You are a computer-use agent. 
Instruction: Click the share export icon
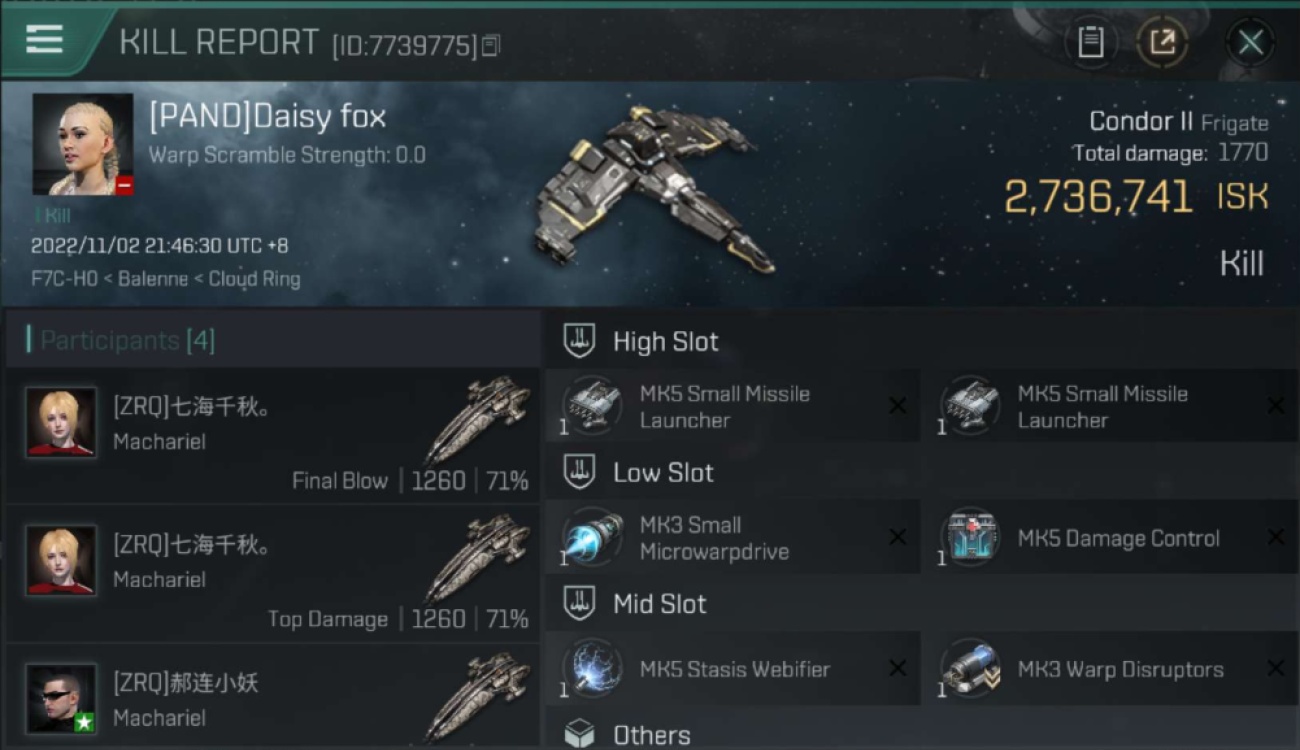pyautogui.click(x=1162, y=42)
